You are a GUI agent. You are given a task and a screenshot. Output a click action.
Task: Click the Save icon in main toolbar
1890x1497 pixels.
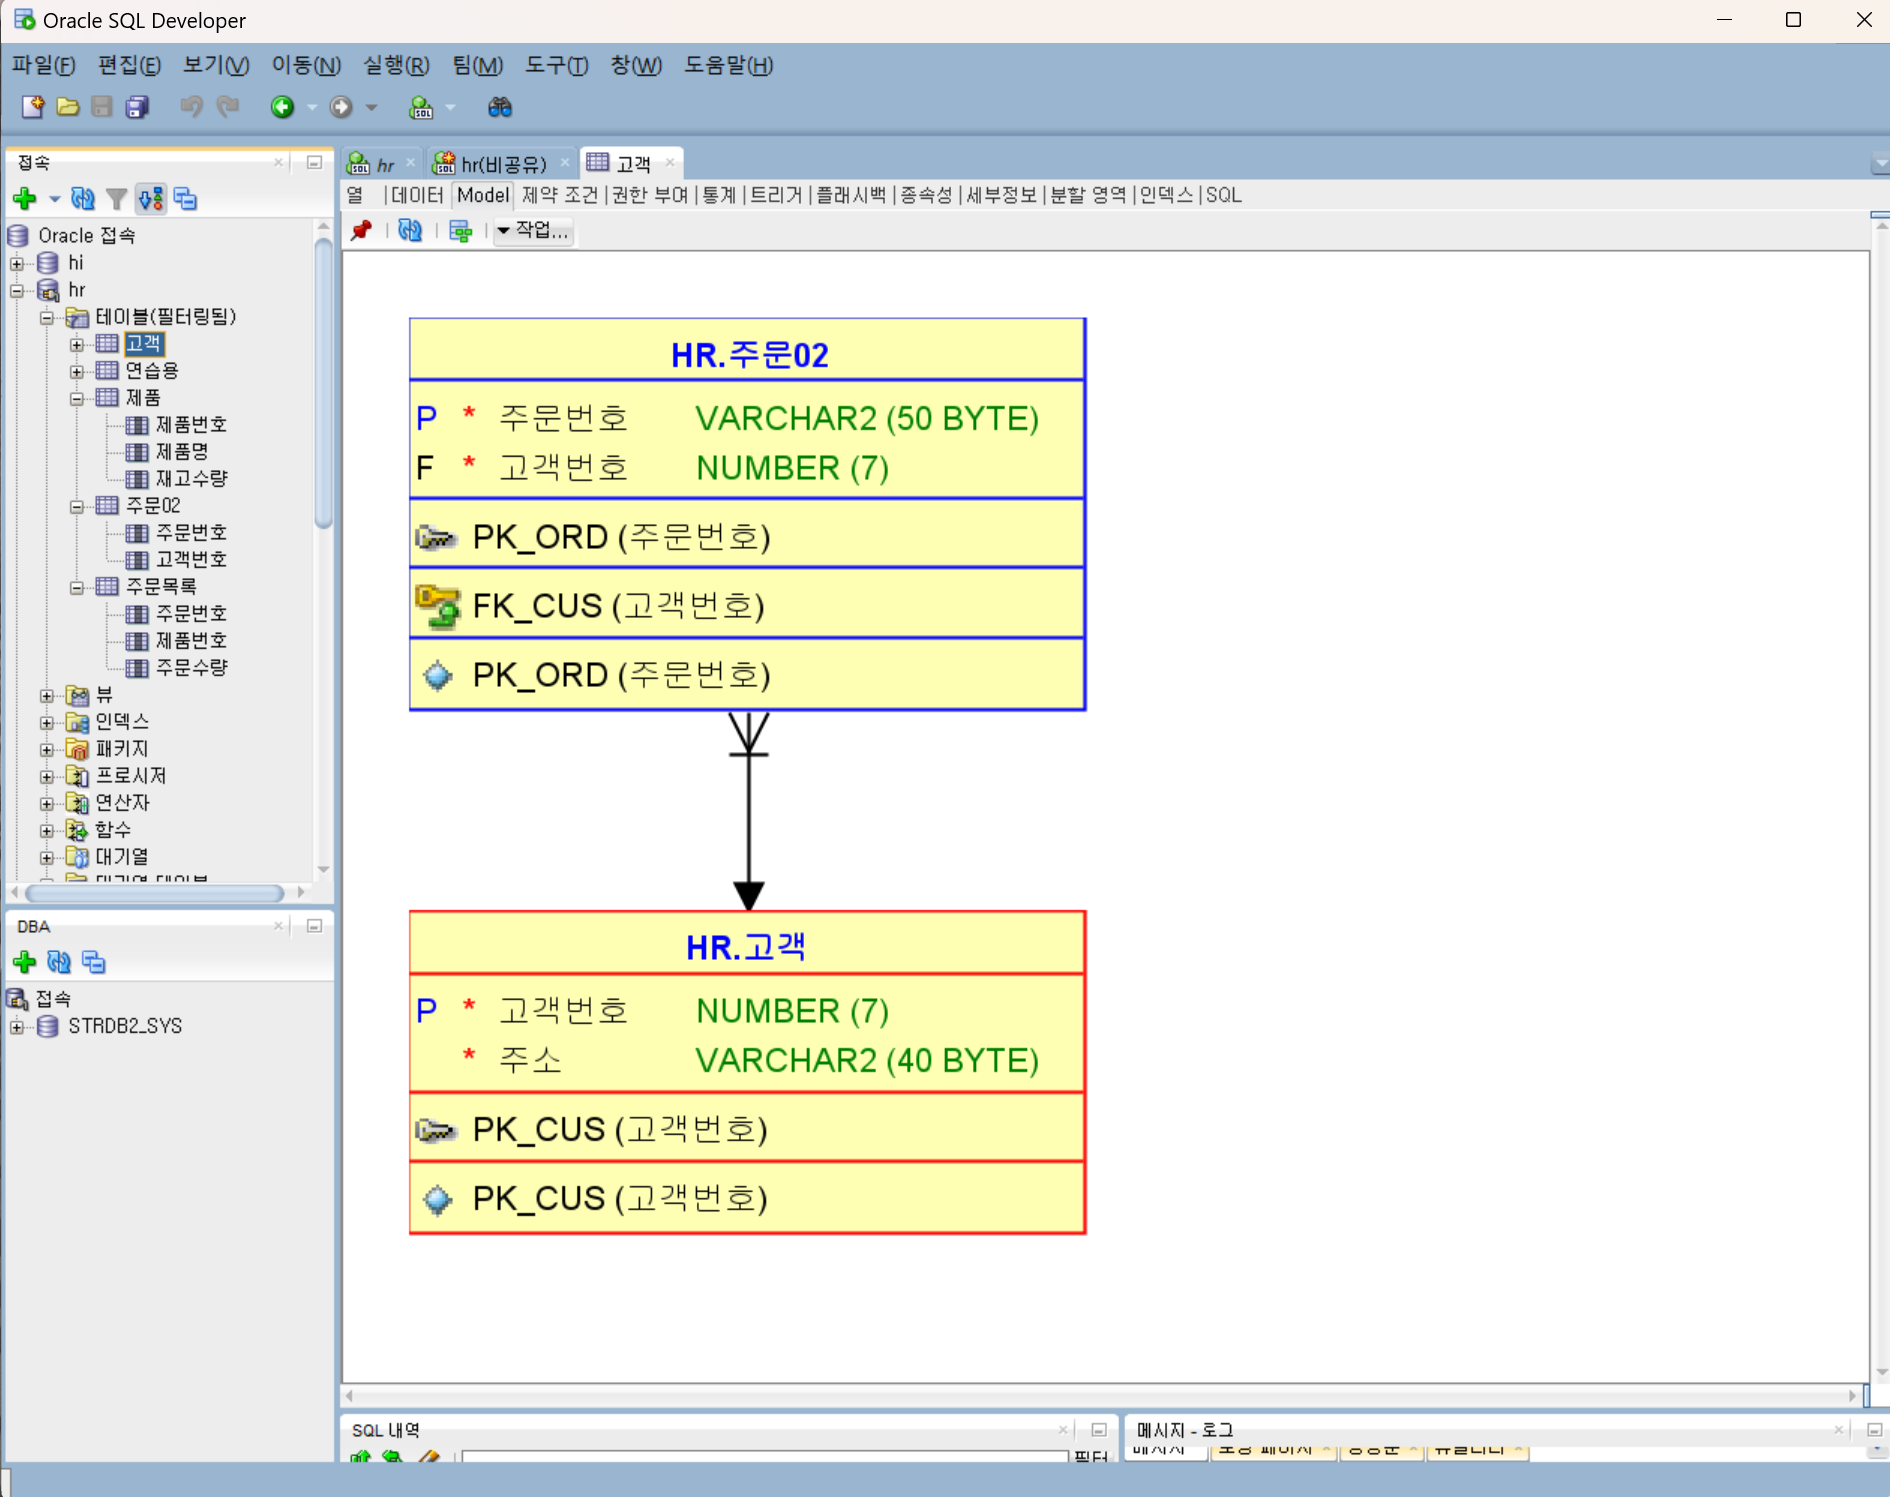[102, 107]
